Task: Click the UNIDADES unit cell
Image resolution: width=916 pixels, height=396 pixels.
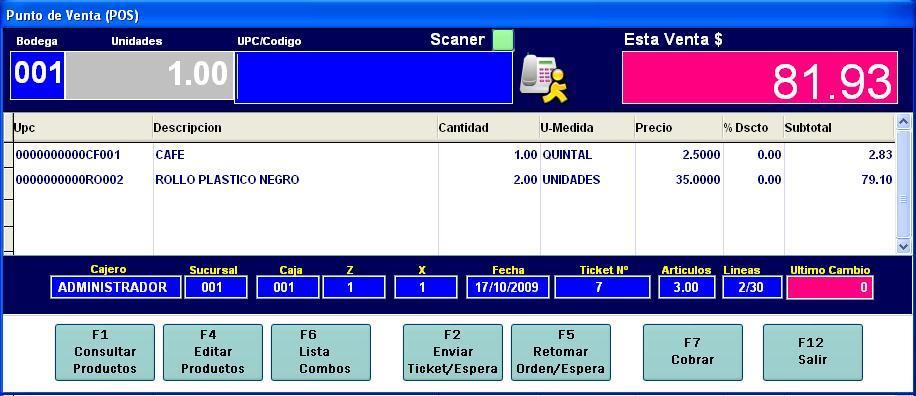Action: tap(587, 180)
